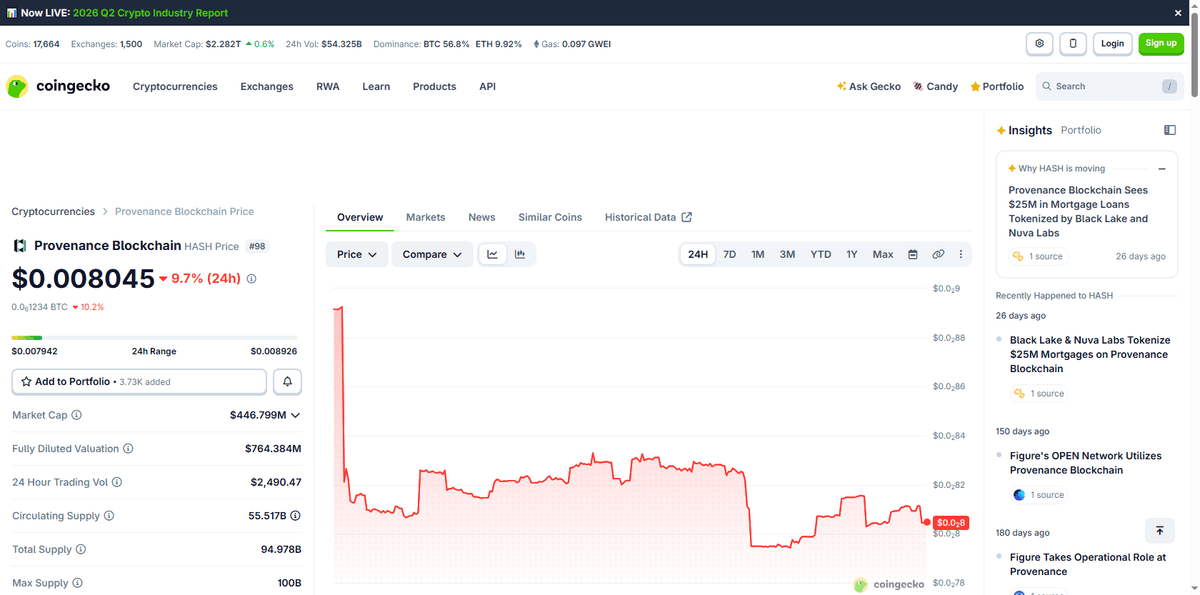The image size is (1200, 595).
Task: Click info icon next to Max Supply
Action: point(77,583)
